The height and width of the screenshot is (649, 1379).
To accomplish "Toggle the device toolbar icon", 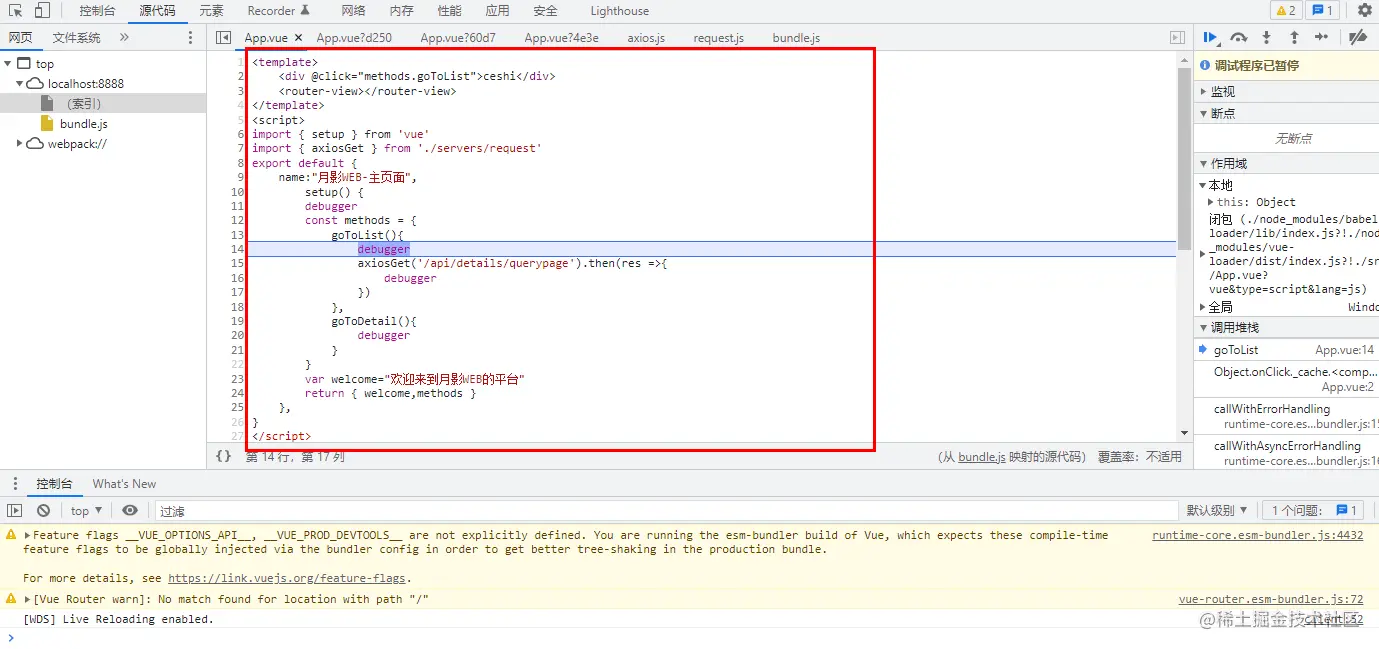I will pyautogui.click(x=42, y=11).
